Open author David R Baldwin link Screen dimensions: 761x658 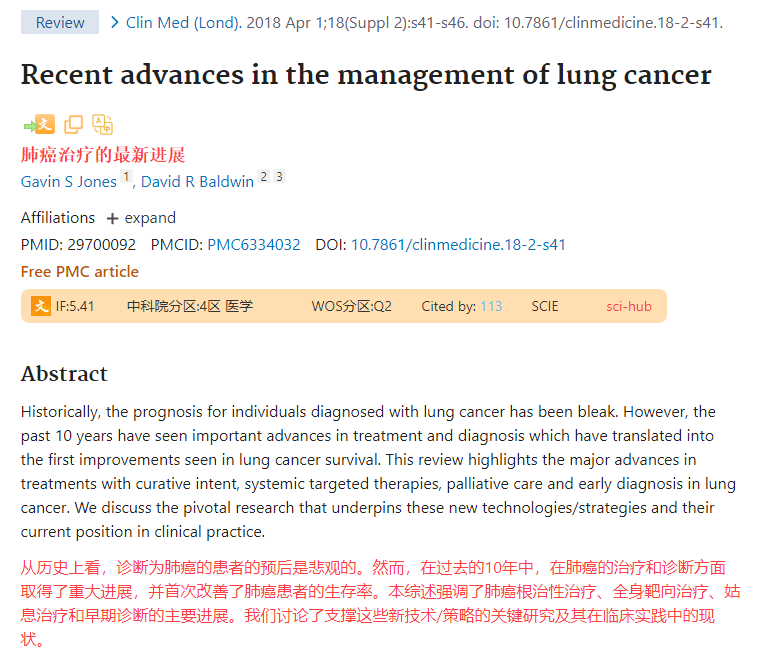pyautogui.click(x=197, y=182)
